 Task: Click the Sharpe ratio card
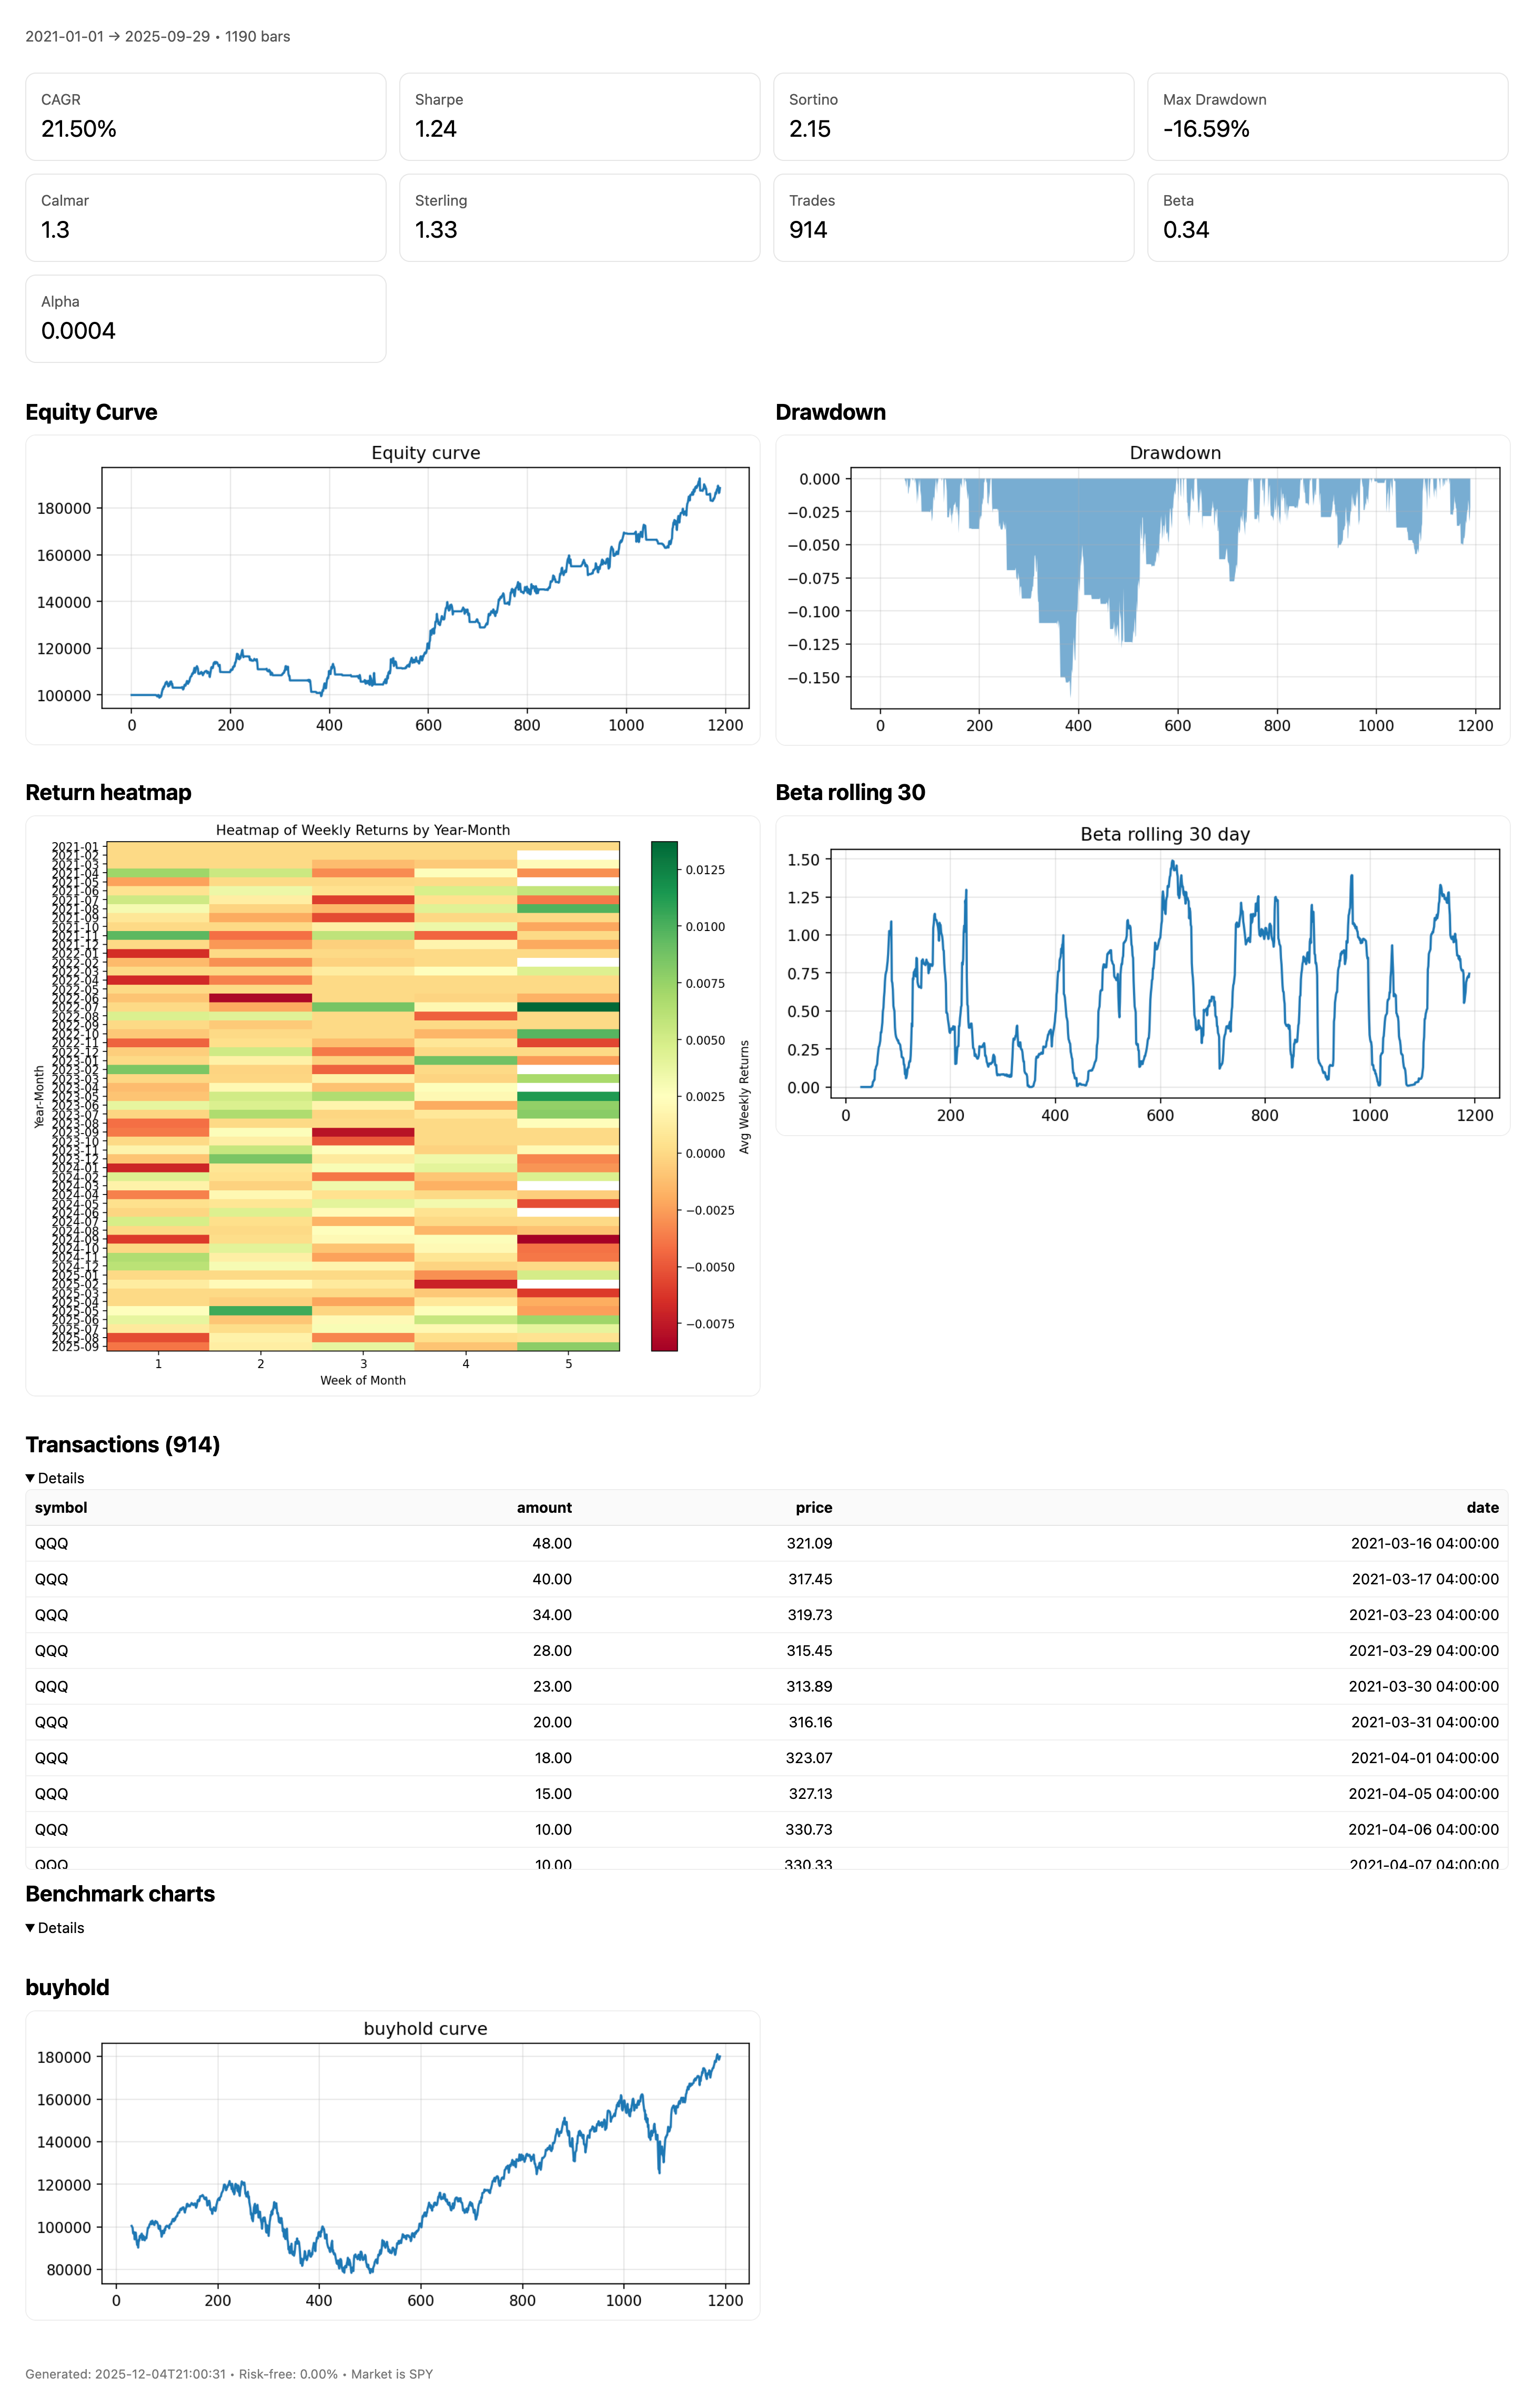579,116
